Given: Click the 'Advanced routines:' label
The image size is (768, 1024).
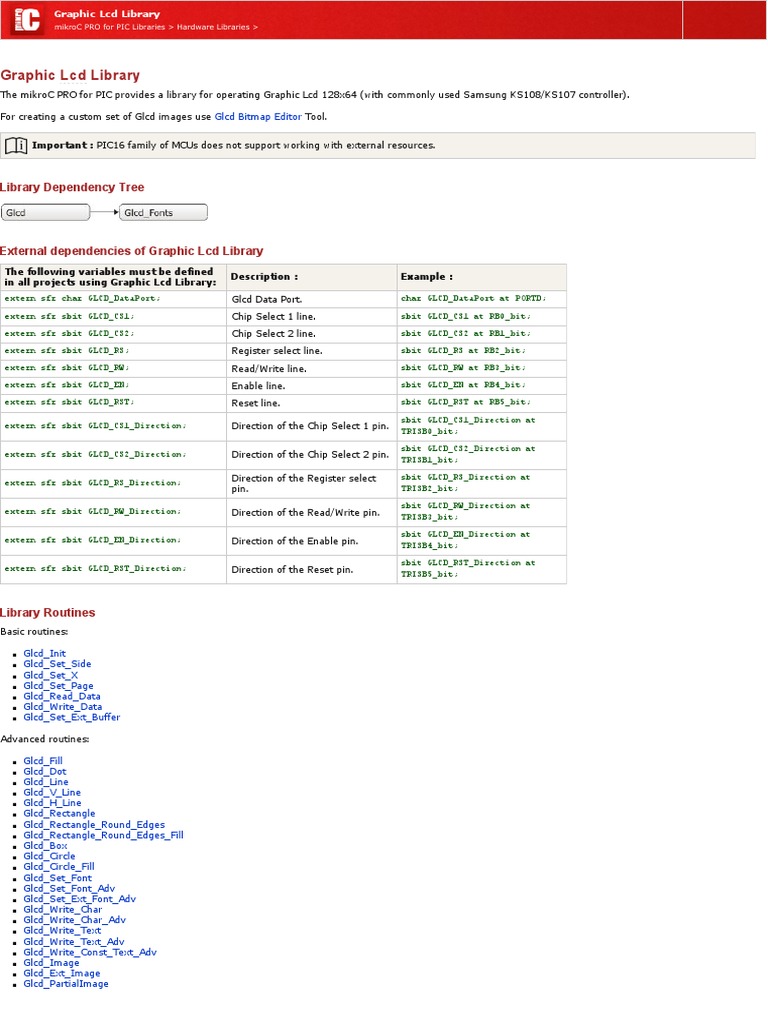Looking at the screenshot, I should (44, 739).
